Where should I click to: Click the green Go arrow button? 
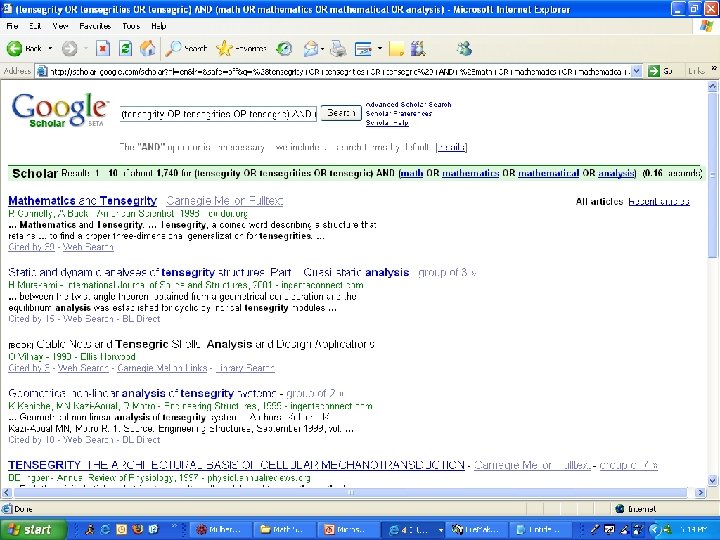[654, 71]
